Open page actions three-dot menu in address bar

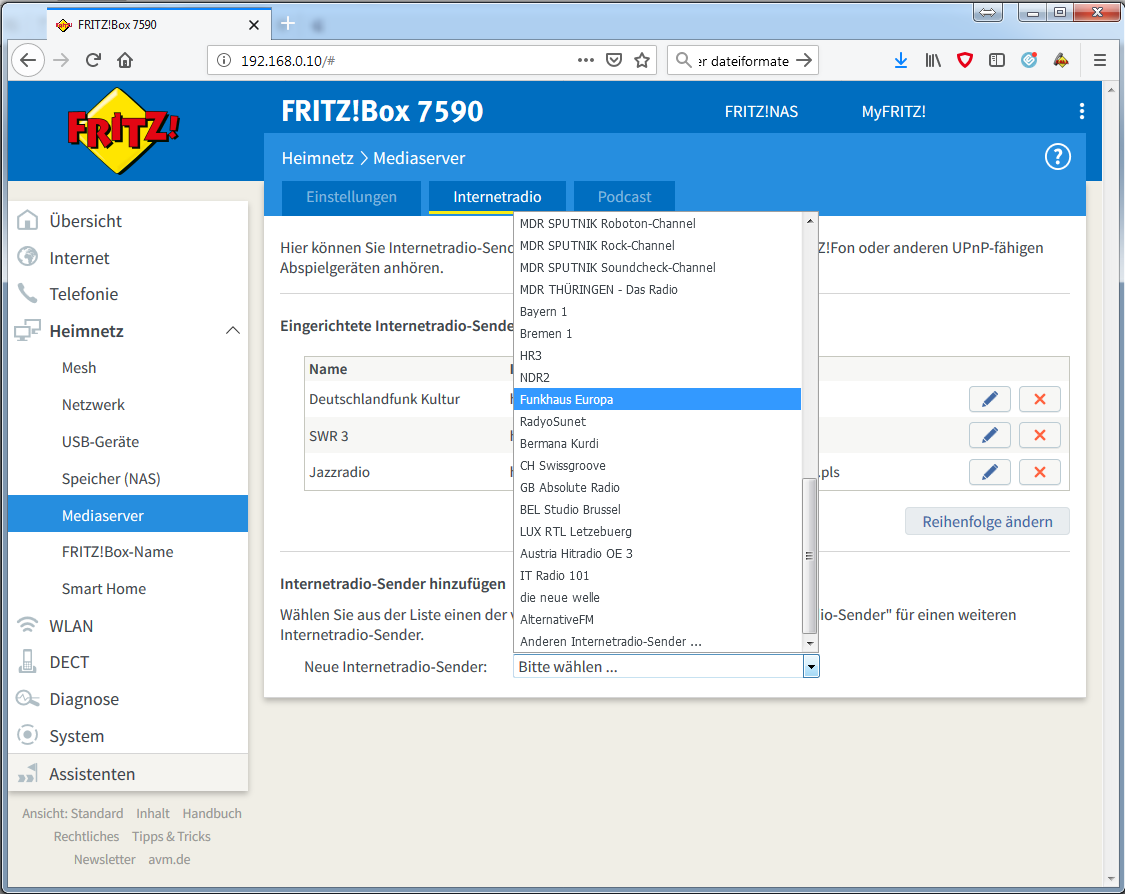(x=585, y=60)
